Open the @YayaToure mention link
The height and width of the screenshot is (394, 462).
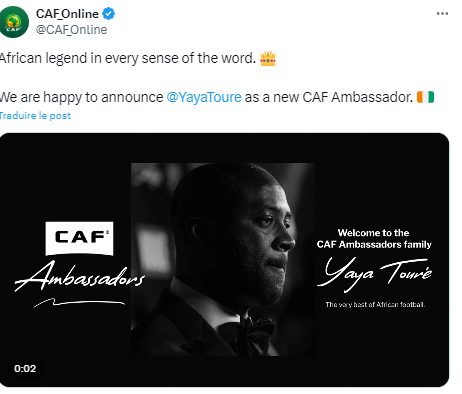click(204, 97)
